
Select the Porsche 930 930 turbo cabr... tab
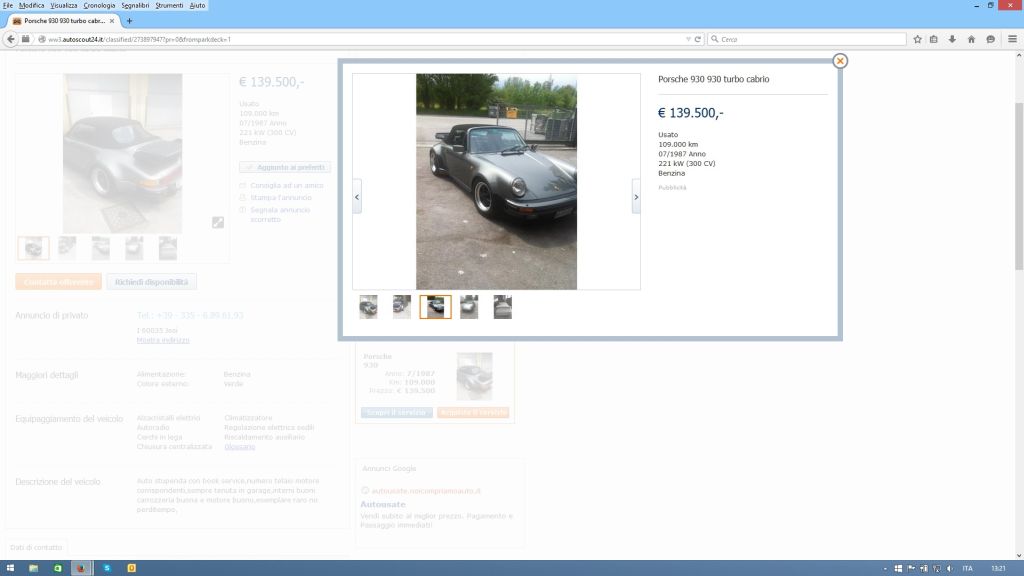click(x=64, y=21)
